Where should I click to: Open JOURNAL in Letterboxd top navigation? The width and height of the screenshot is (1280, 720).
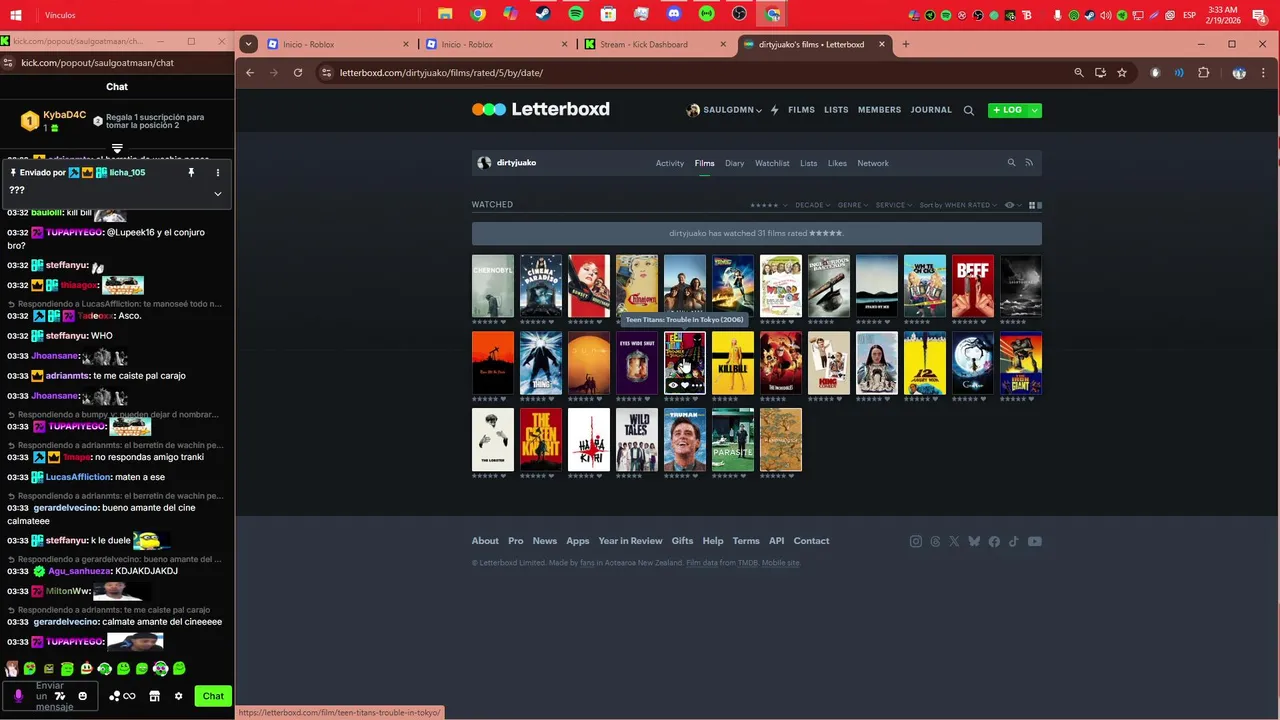point(931,110)
